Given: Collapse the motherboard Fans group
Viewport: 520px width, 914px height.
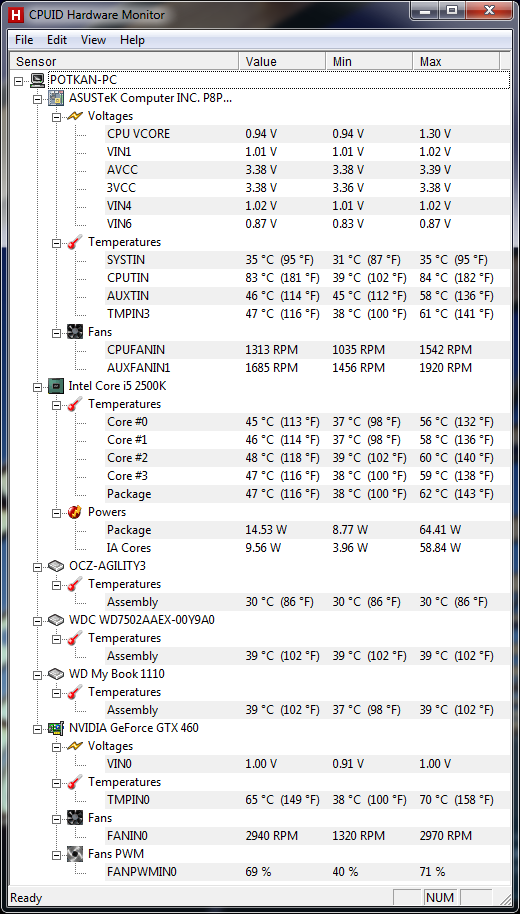Looking at the screenshot, I should tap(57, 332).
